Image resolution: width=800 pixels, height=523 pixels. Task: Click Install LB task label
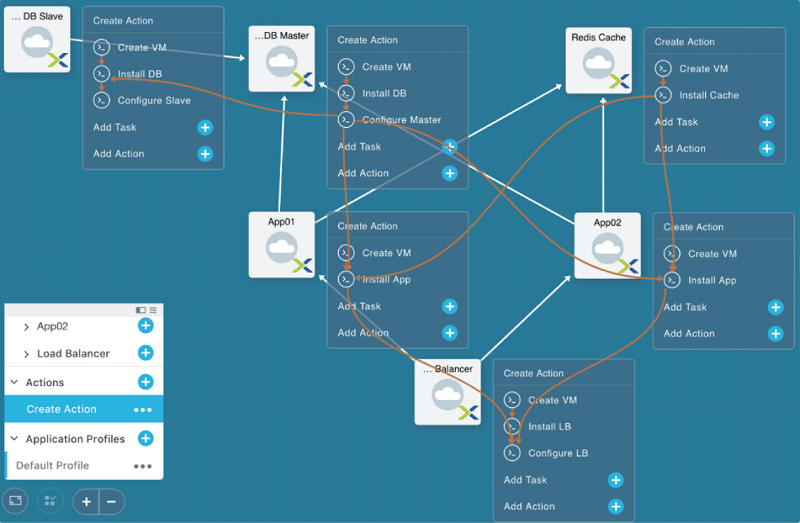549,427
